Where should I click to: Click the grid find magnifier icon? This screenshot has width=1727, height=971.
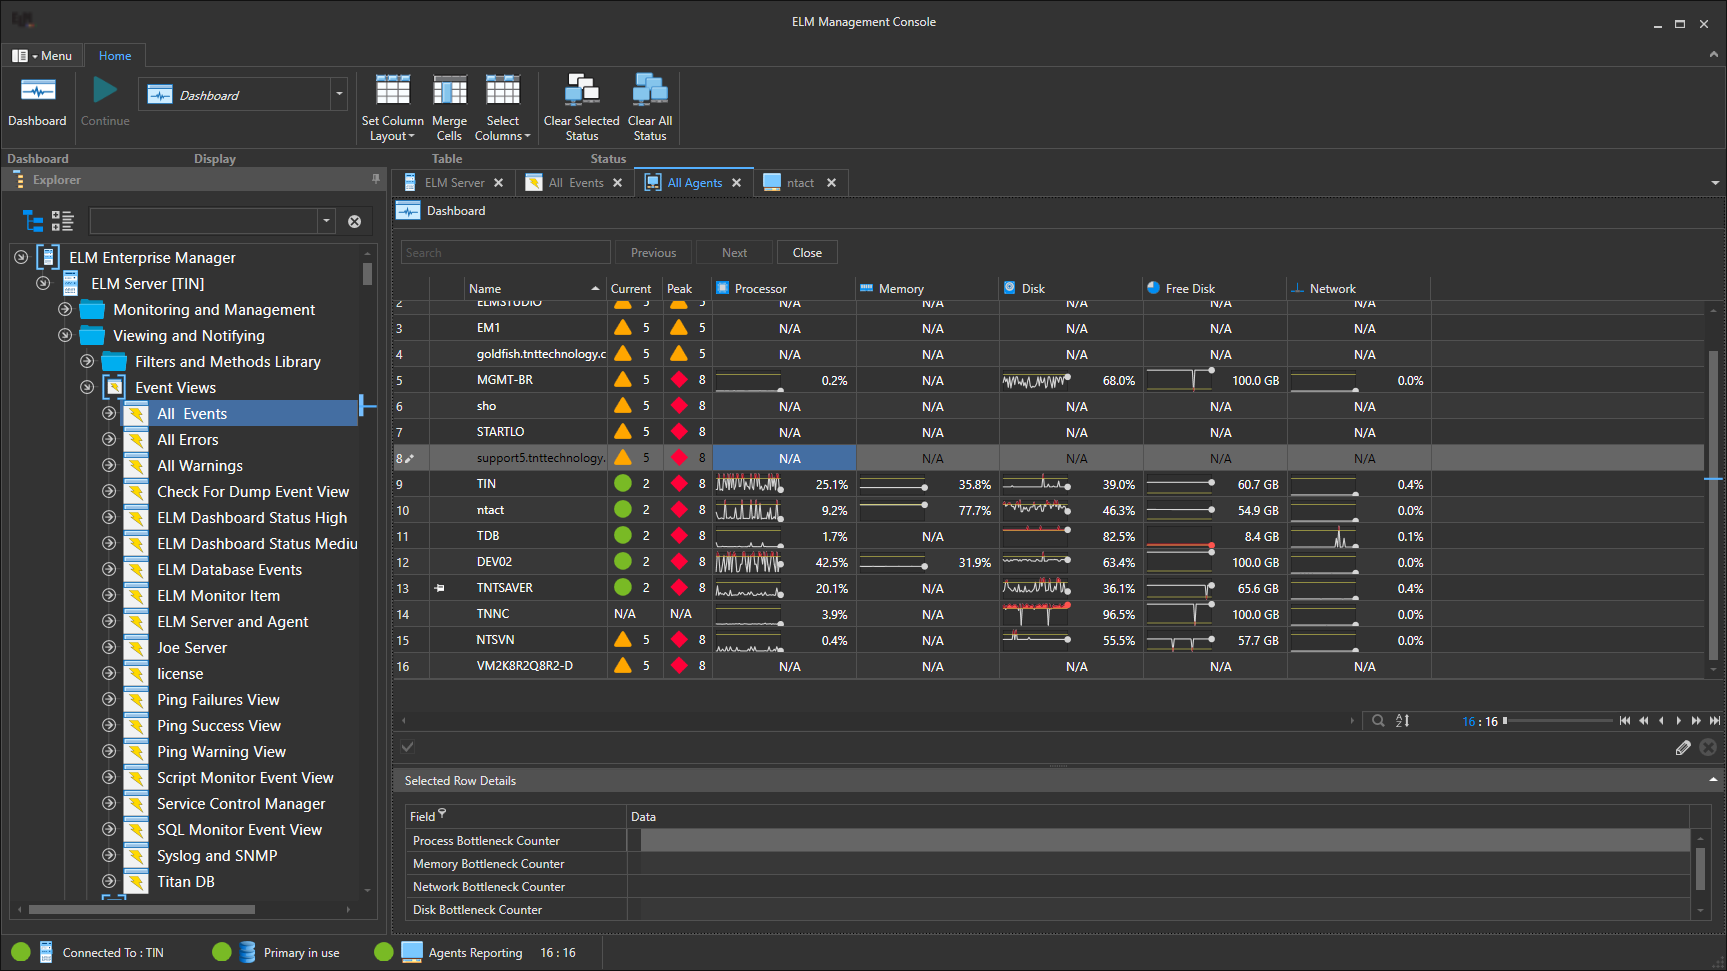(1378, 720)
